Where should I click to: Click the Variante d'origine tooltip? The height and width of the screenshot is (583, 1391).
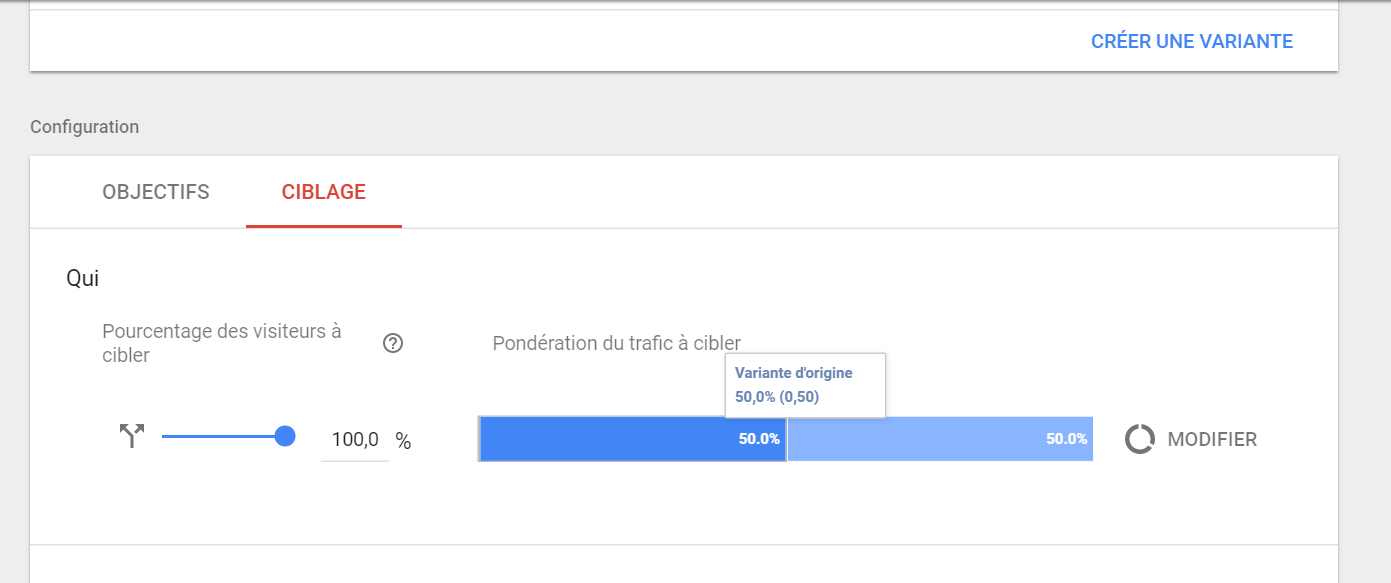pos(806,385)
